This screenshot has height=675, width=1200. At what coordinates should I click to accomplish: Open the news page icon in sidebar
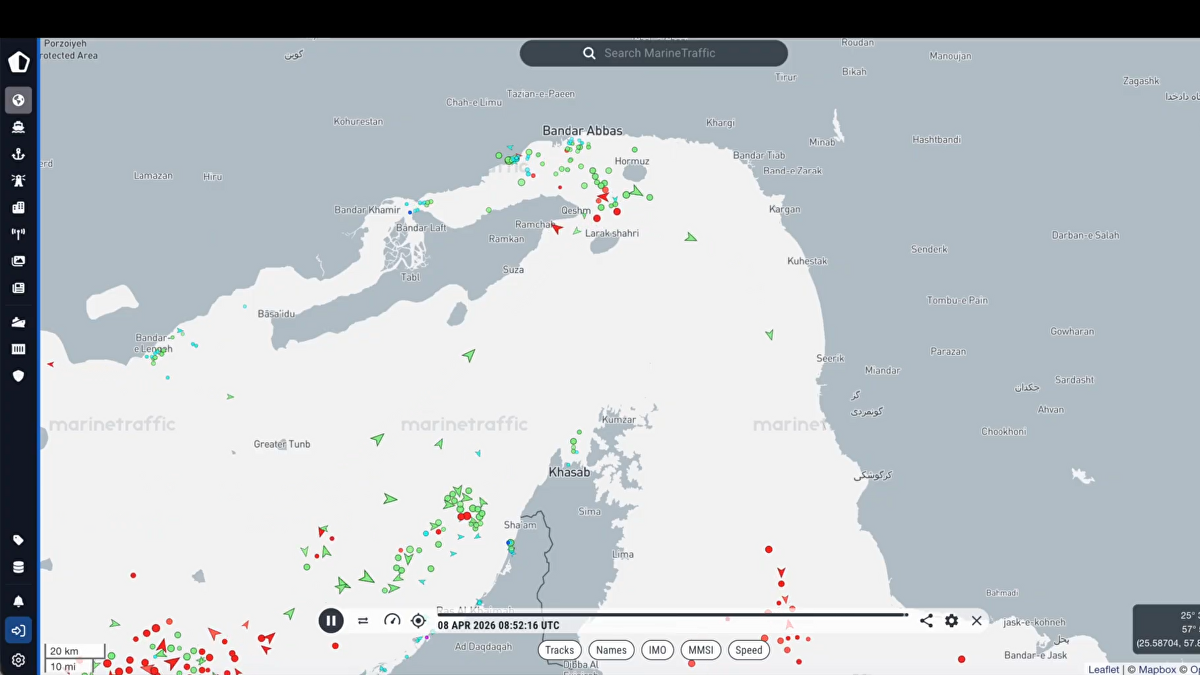[18, 288]
